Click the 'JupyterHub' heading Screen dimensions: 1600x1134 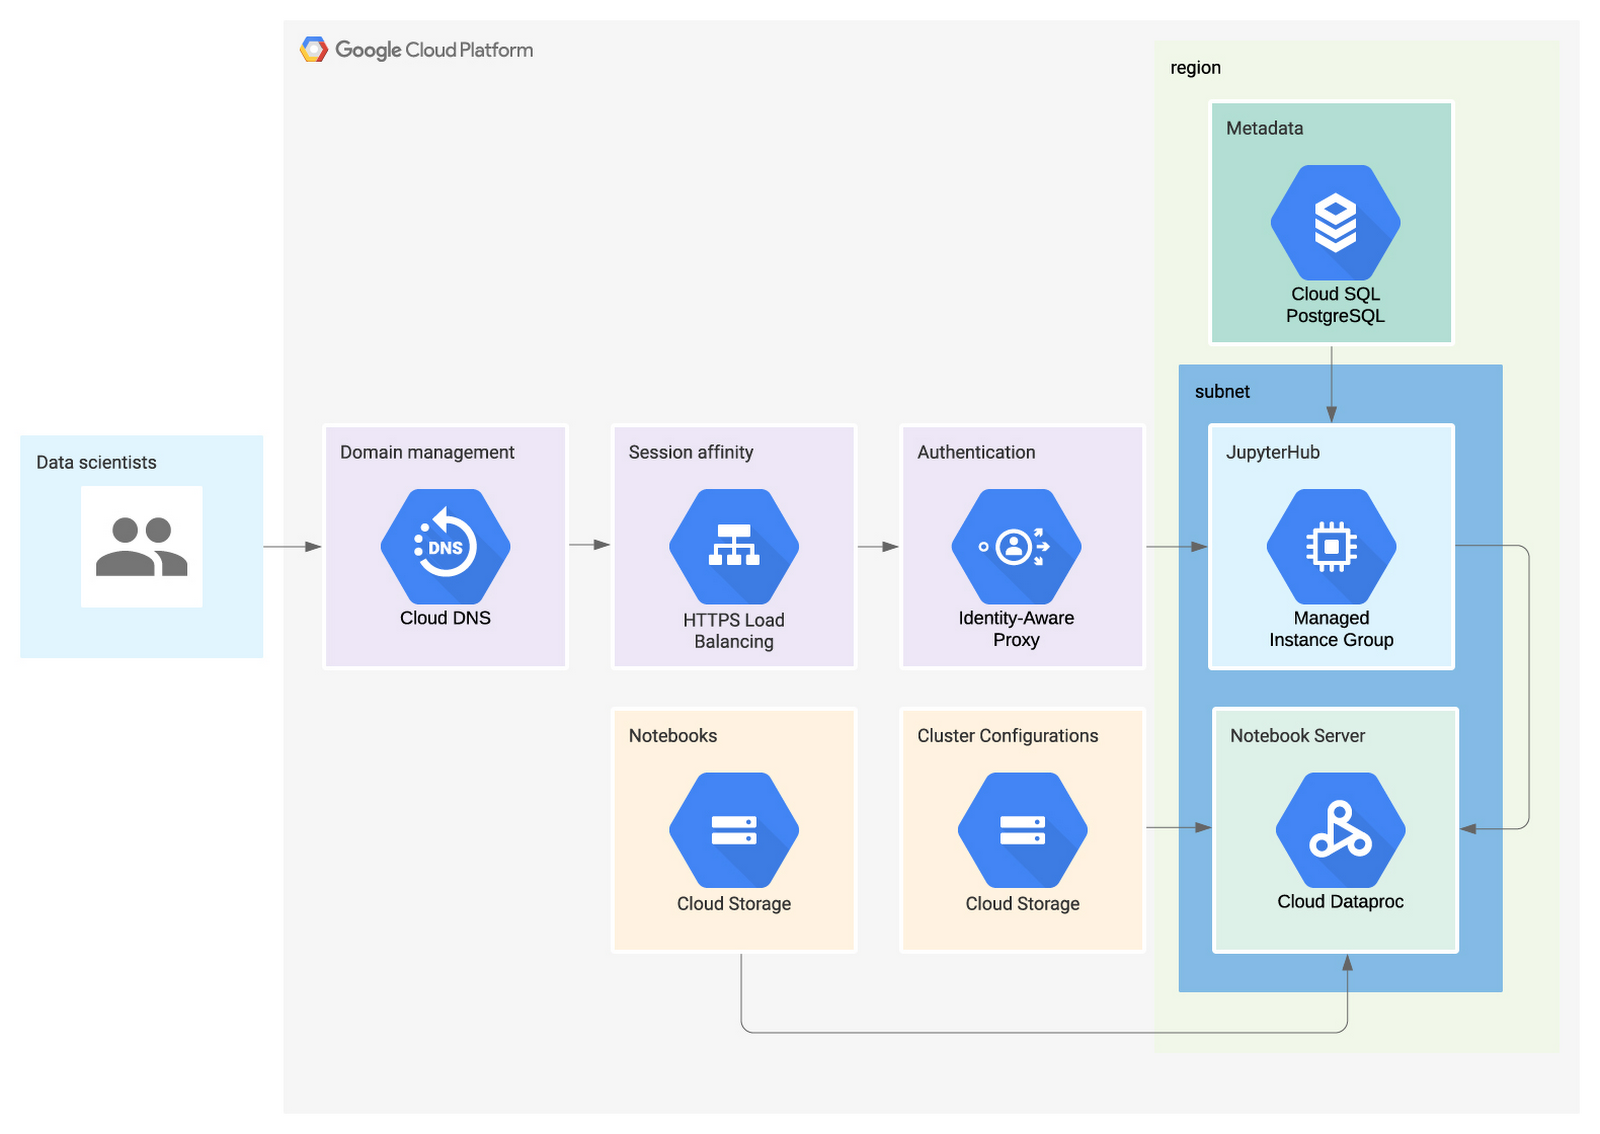pyautogui.click(x=1273, y=452)
